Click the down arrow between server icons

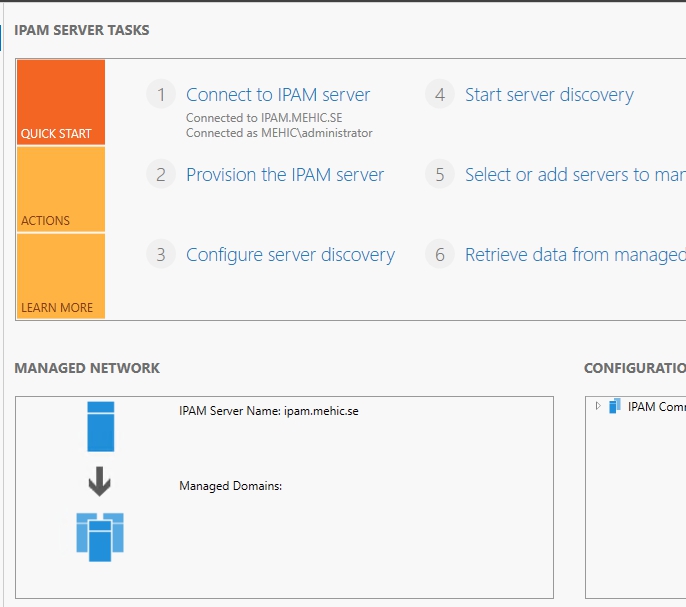pyautogui.click(x=100, y=484)
